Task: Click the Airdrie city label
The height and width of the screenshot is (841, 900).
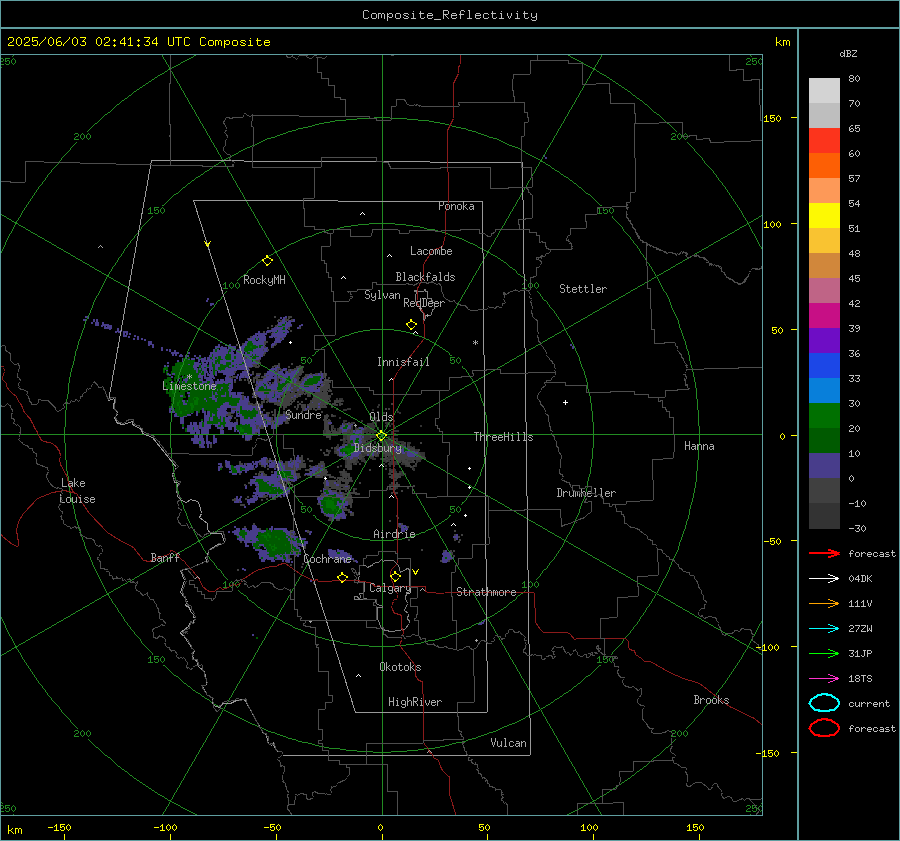Action: [394, 534]
